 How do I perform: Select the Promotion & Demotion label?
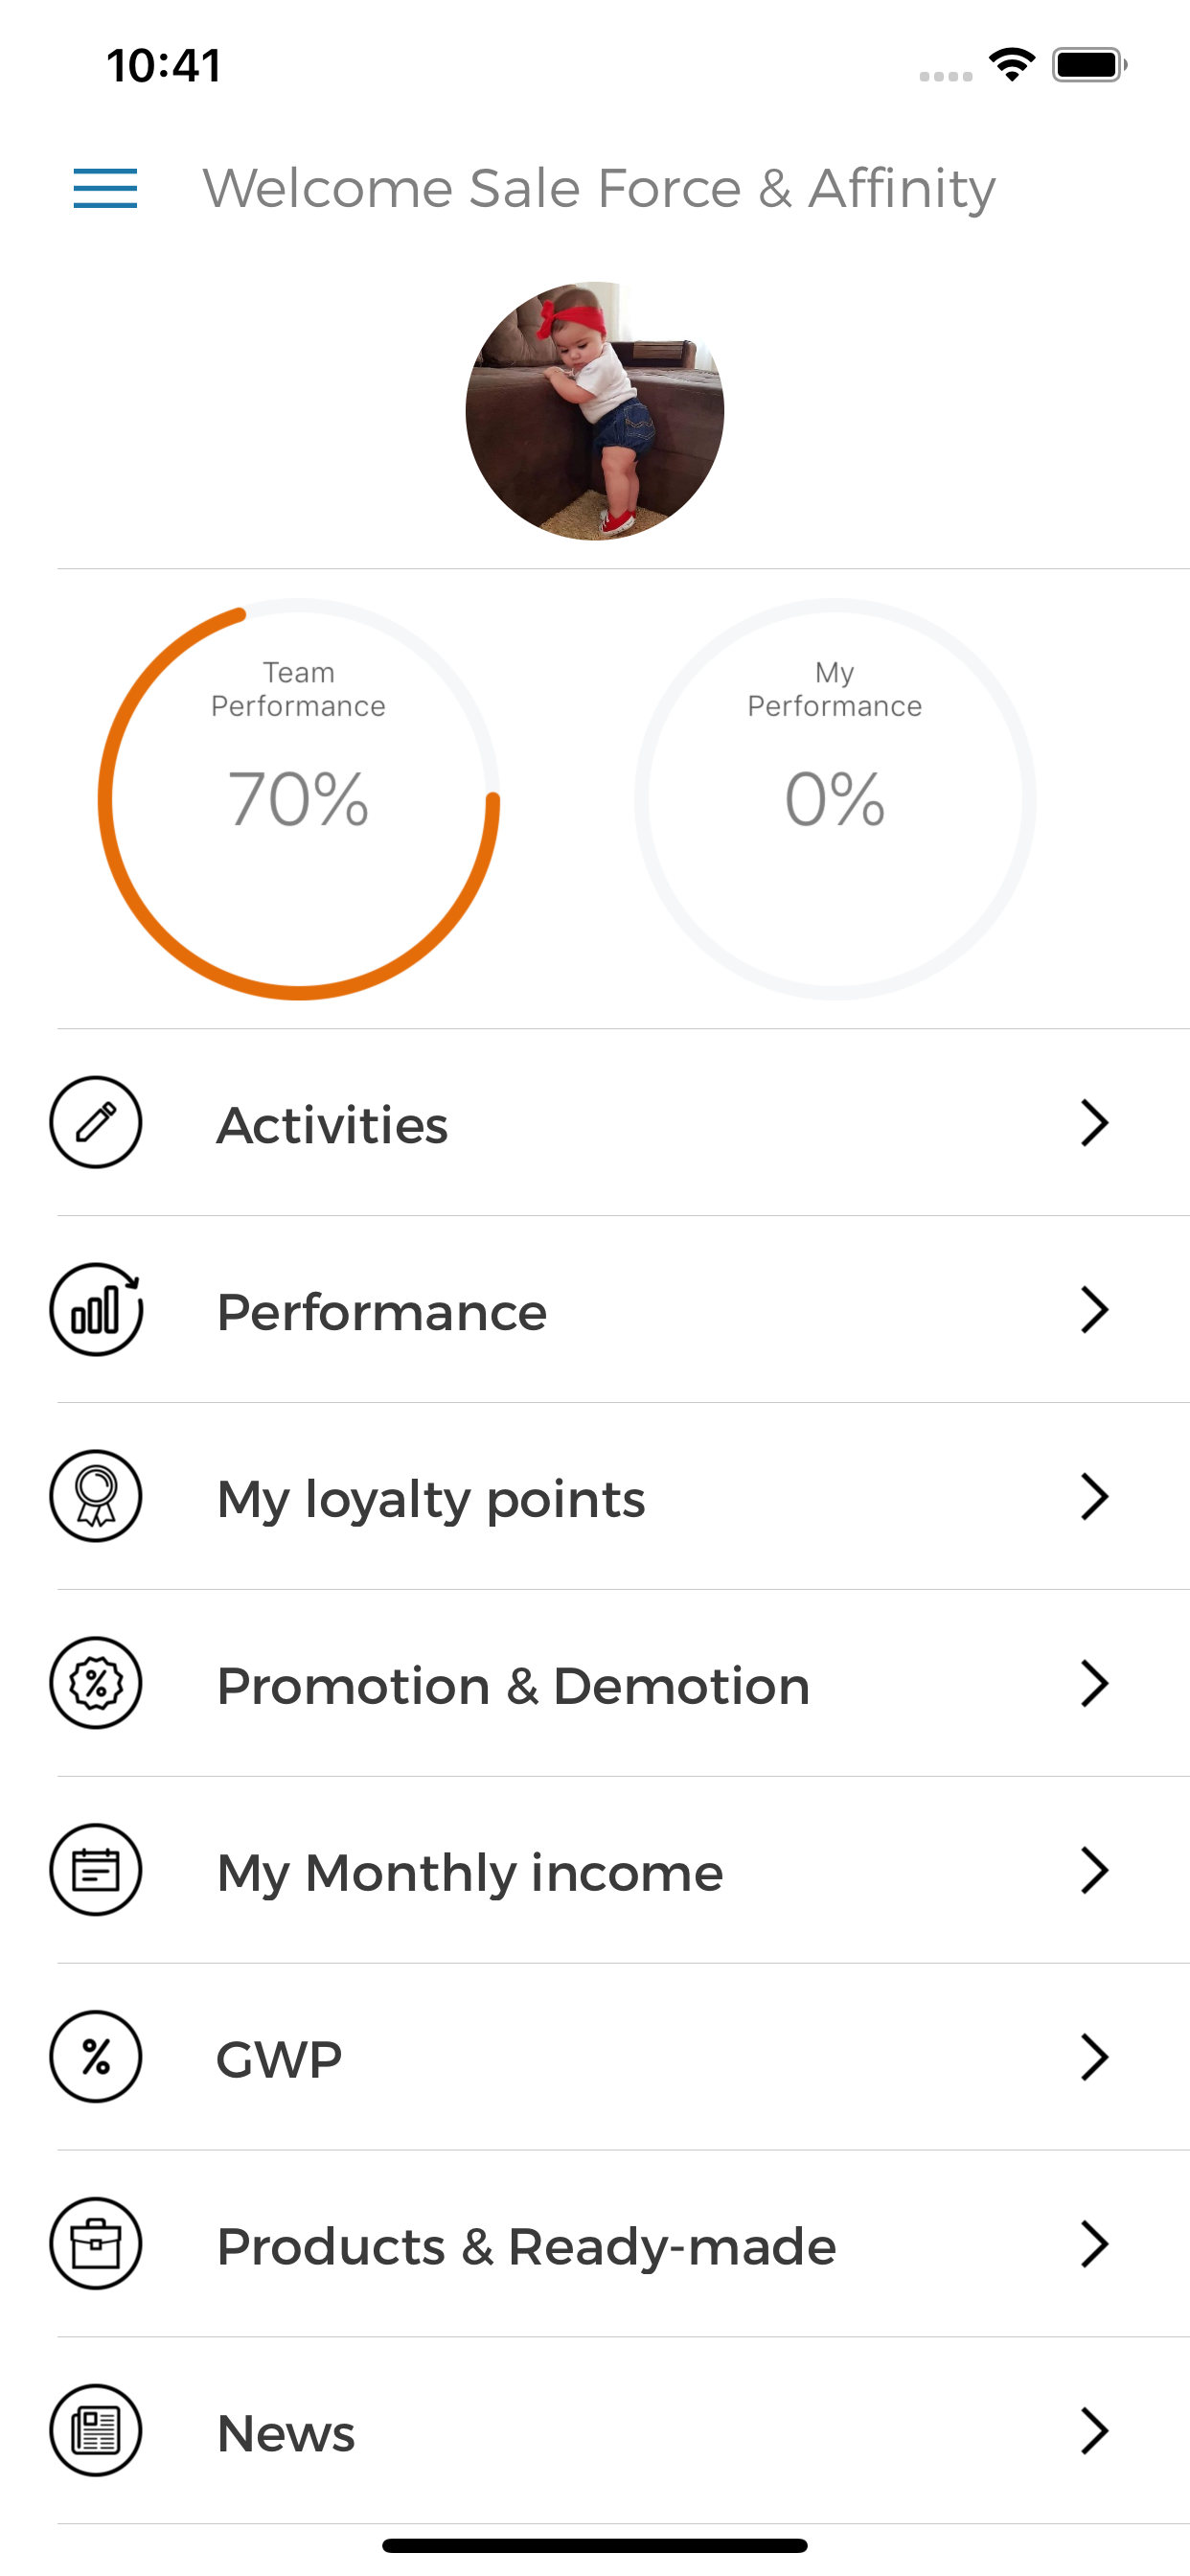coord(513,1686)
